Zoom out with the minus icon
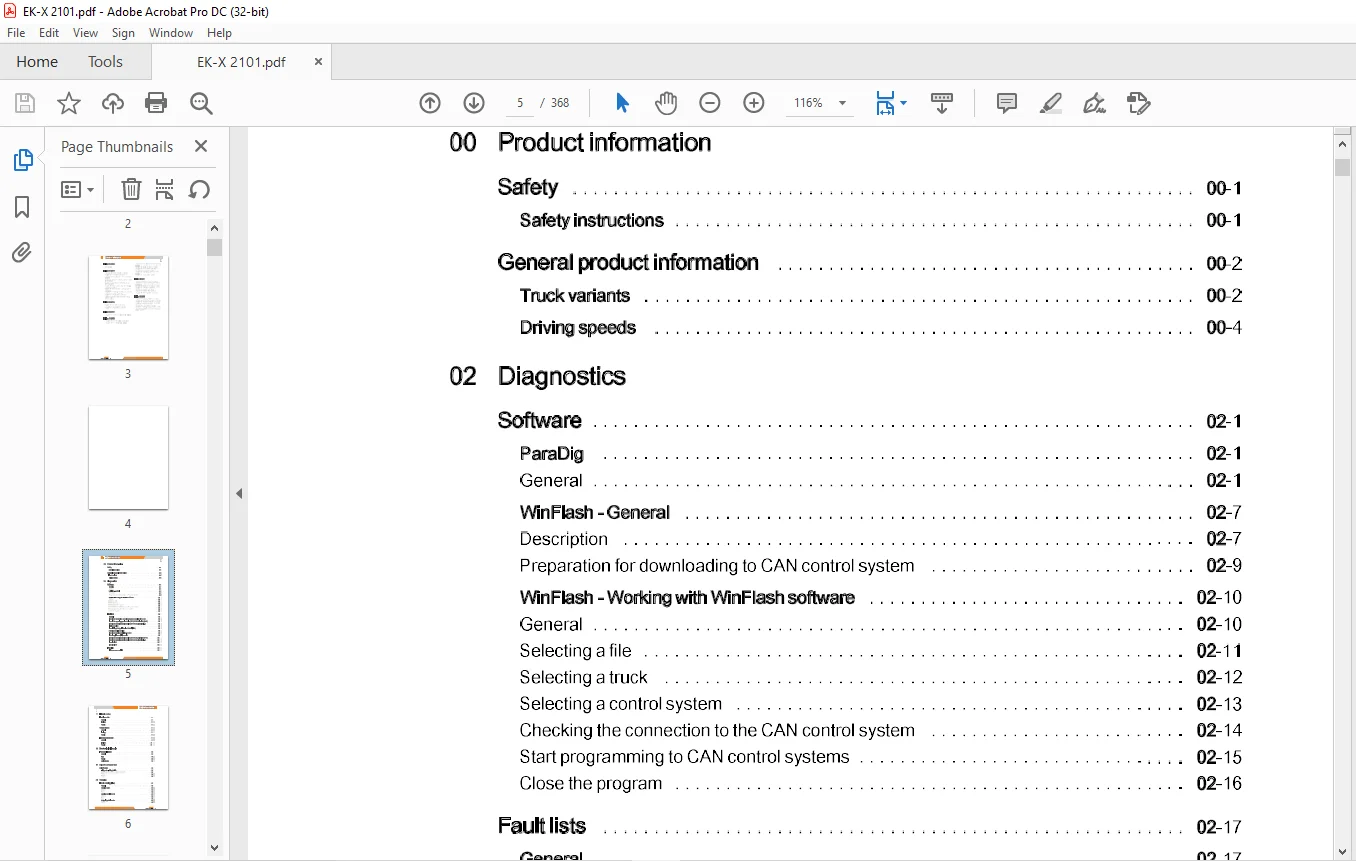Screen dimensions: 1356x861 click(710, 103)
